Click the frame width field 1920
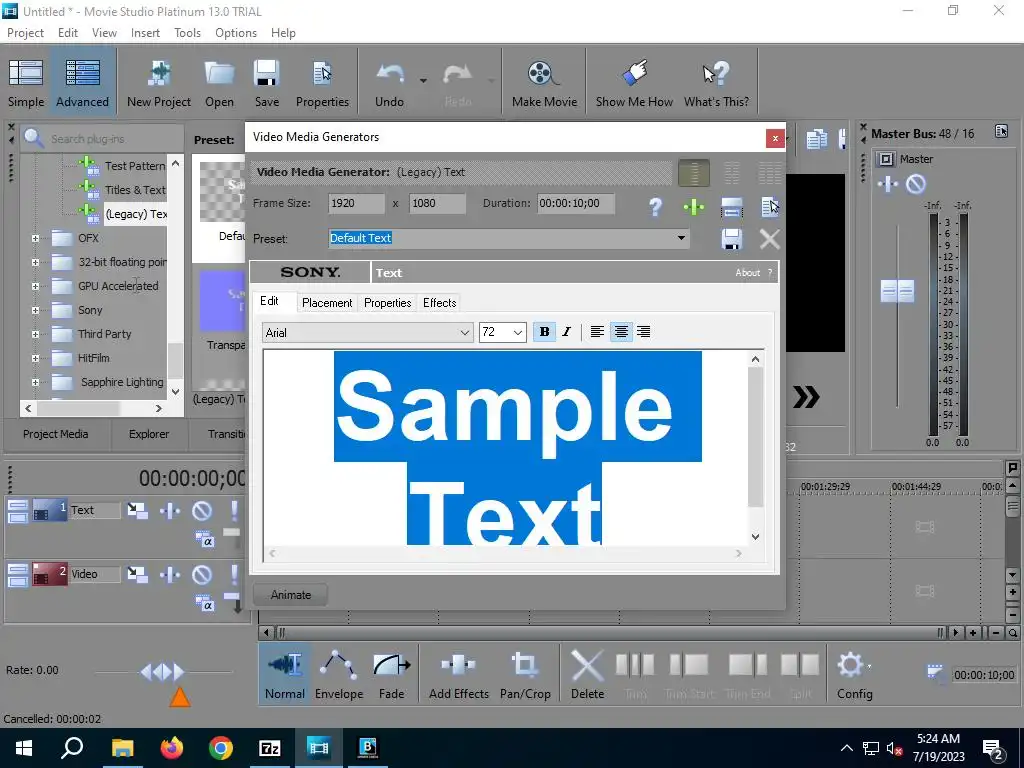The image size is (1024, 768). (357, 203)
